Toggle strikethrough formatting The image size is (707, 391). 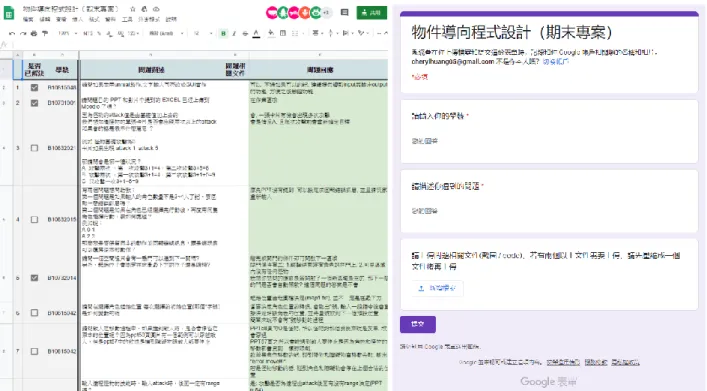point(245,33)
